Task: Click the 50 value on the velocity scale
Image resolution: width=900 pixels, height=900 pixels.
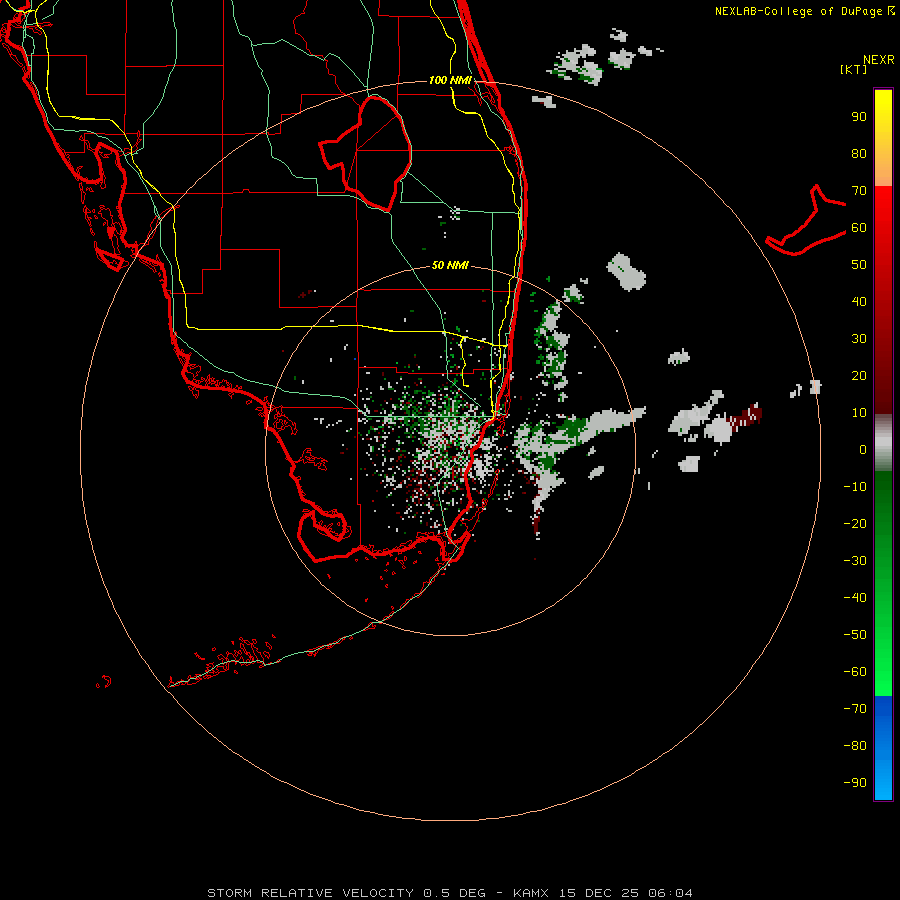Action: [x=859, y=265]
